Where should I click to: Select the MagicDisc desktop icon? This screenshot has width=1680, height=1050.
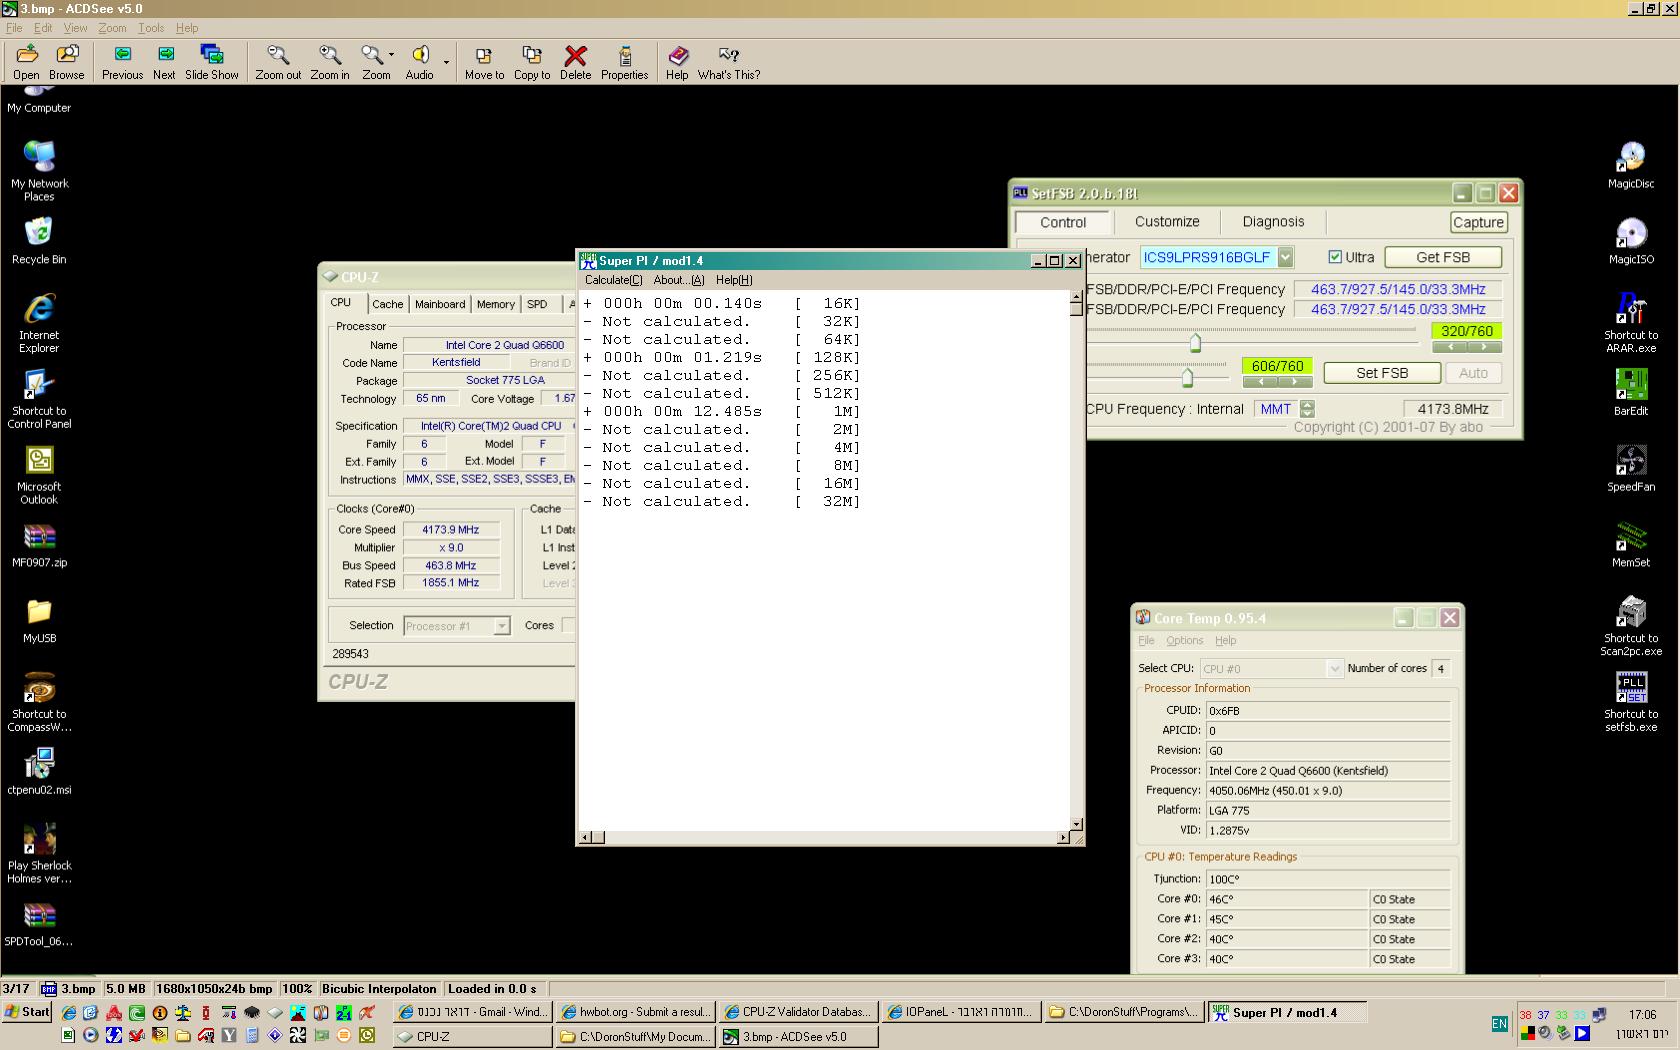pyautogui.click(x=1631, y=165)
